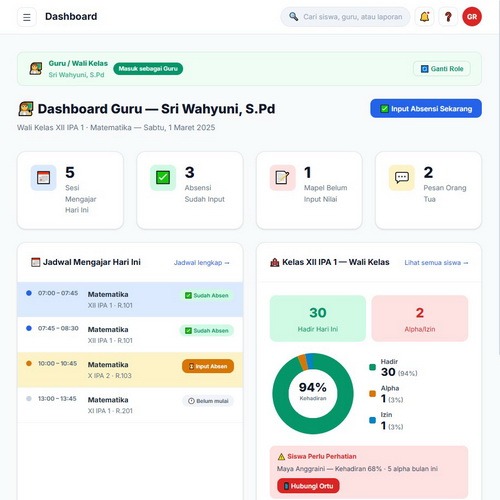Select the XI IPA 1 - R.201 class text
The height and width of the screenshot is (500, 500).
tap(110, 411)
